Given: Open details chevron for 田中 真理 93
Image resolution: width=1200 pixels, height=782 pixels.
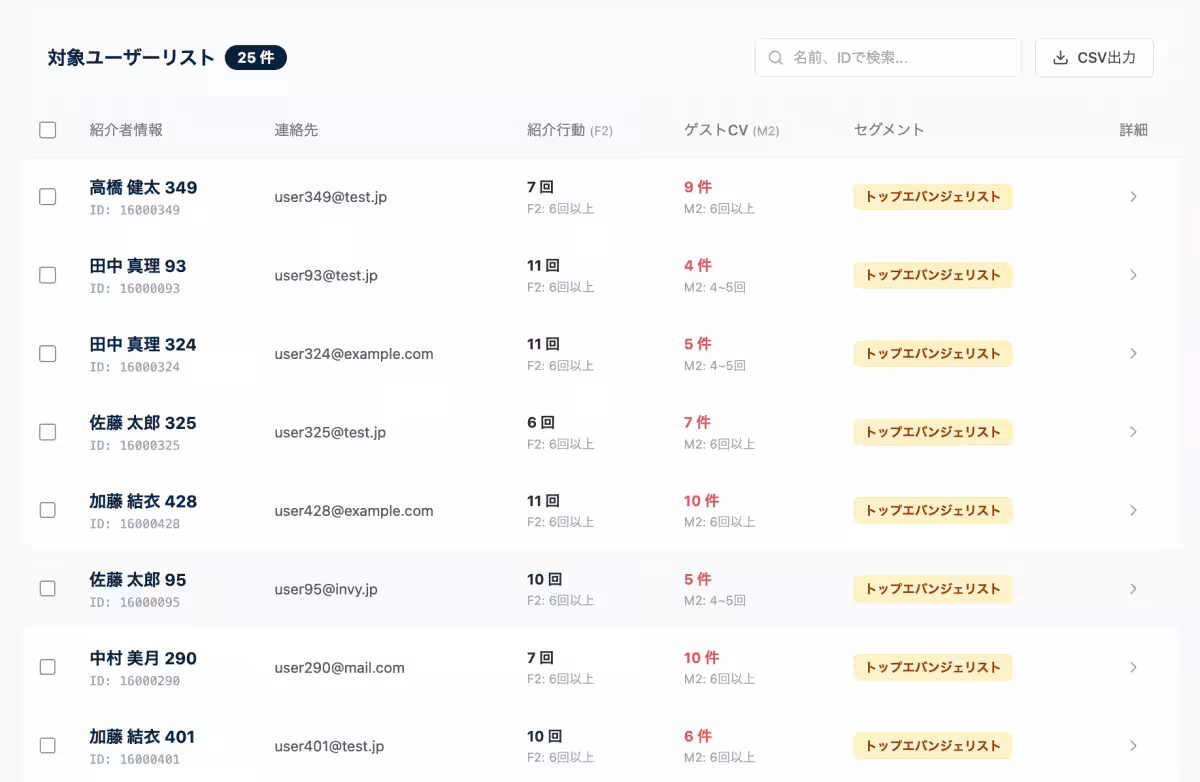Looking at the screenshot, I should [1133, 275].
